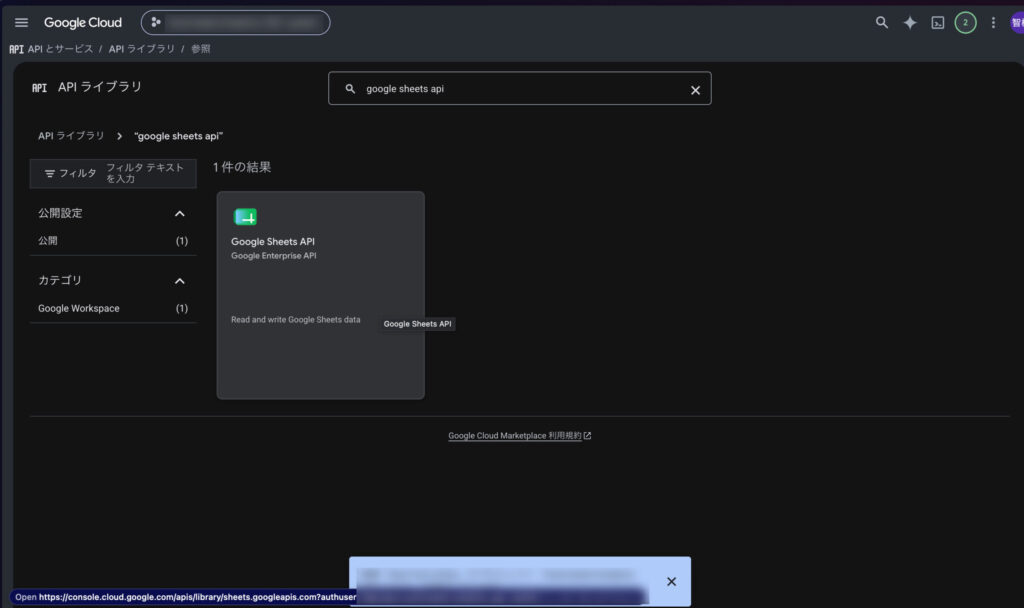Image resolution: width=1024 pixels, height=608 pixels.
Task: Return to API ライブラリ in results breadcrumb
Action: [71, 136]
